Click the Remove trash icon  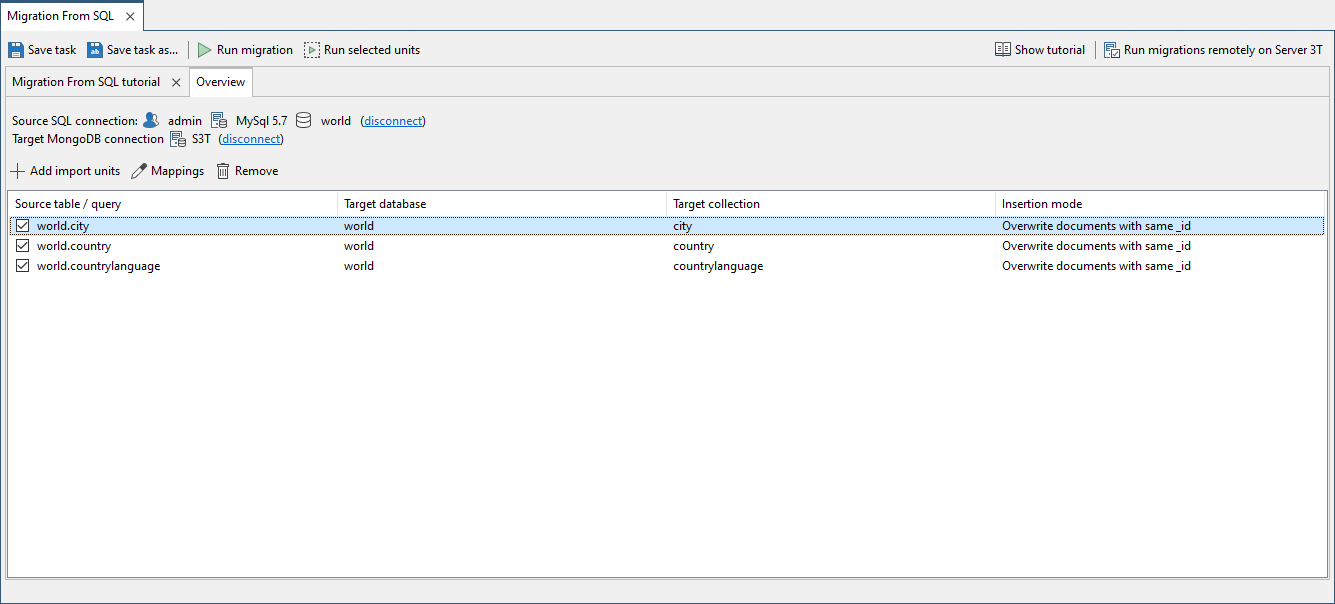coord(223,171)
